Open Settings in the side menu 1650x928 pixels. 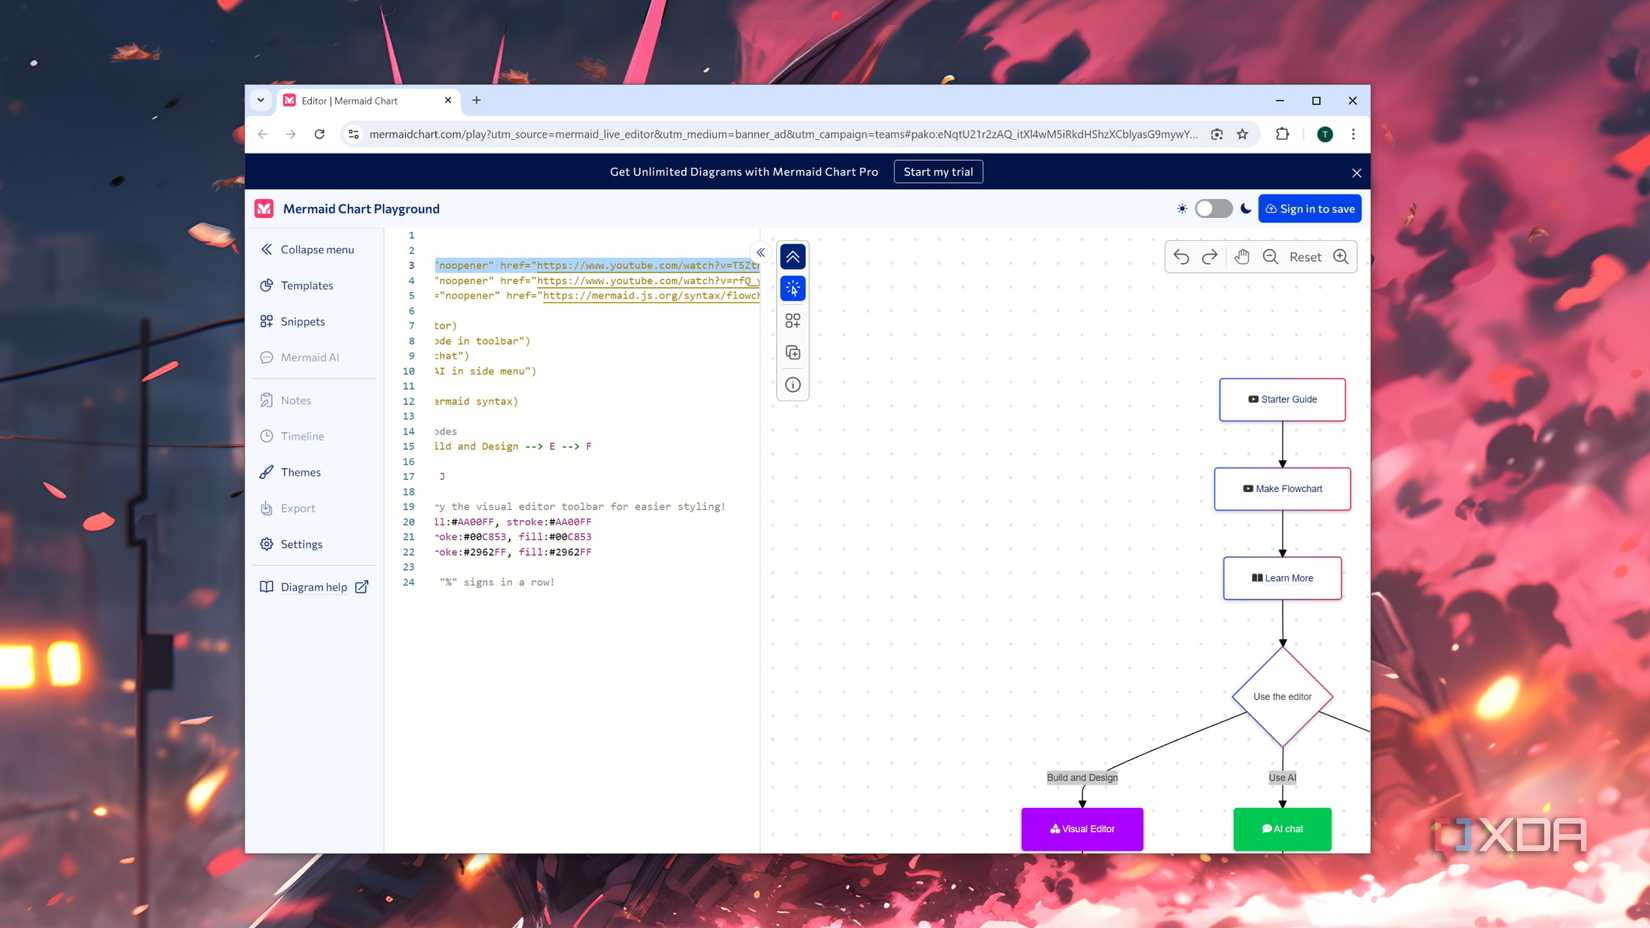click(x=292, y=544)
